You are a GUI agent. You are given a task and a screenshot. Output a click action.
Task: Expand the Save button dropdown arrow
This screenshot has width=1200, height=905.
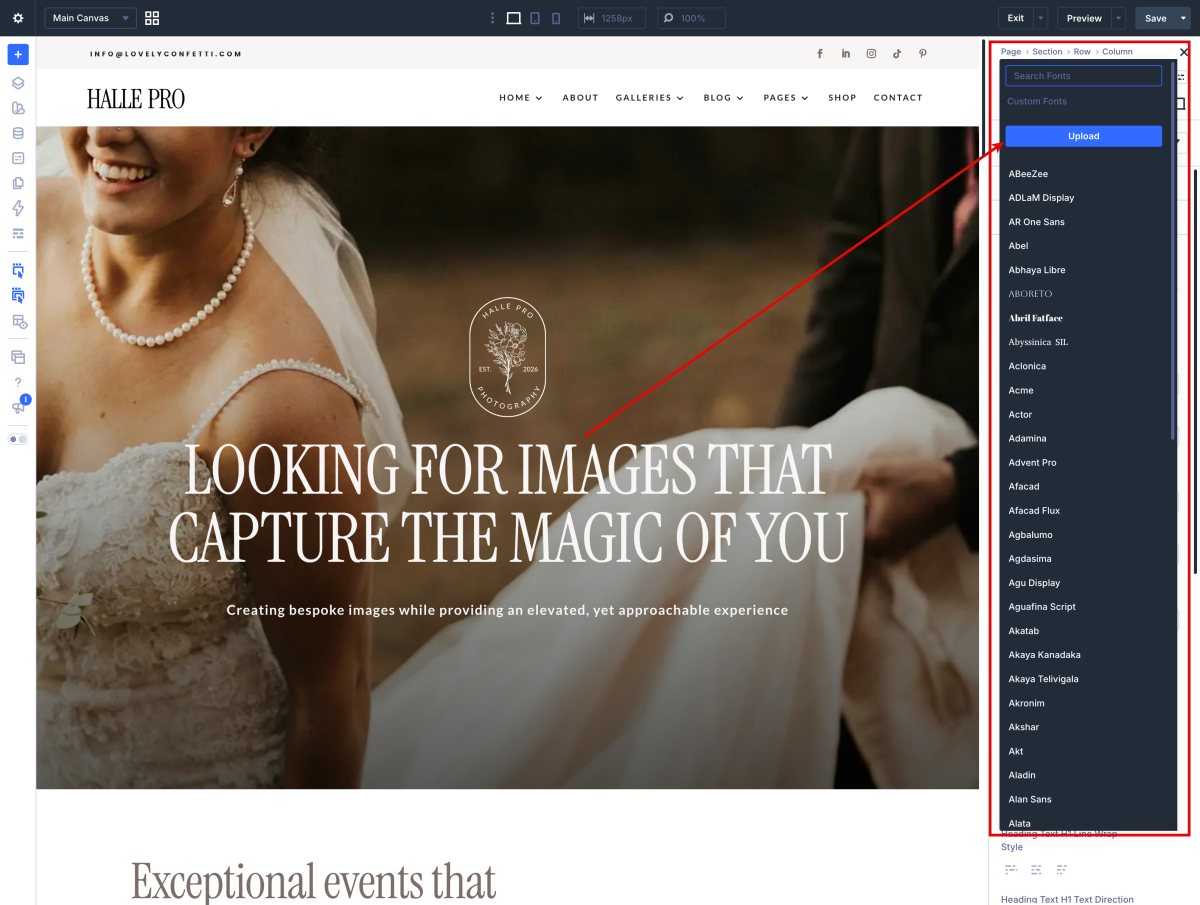(1184, 18)
